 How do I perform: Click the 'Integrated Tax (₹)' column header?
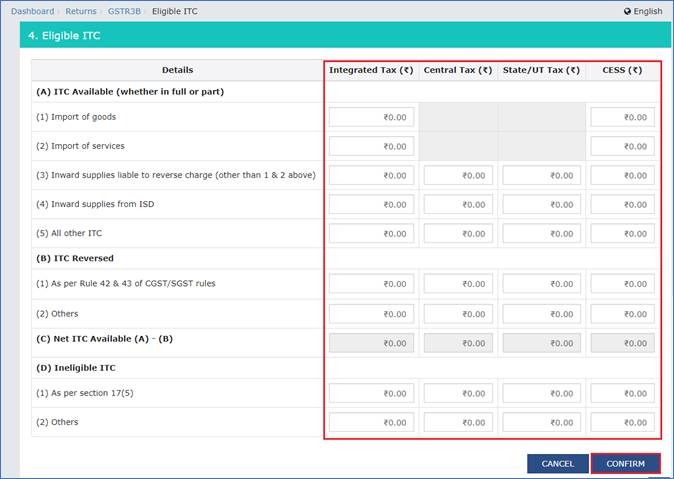pos(371,70)
